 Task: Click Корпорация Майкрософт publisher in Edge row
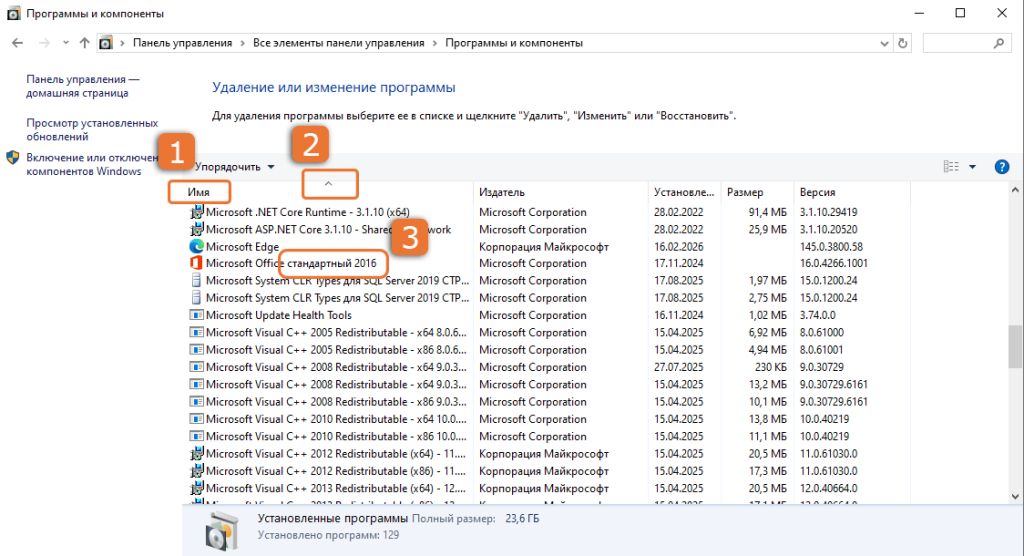pyautogui.click(x=543, y=246)
